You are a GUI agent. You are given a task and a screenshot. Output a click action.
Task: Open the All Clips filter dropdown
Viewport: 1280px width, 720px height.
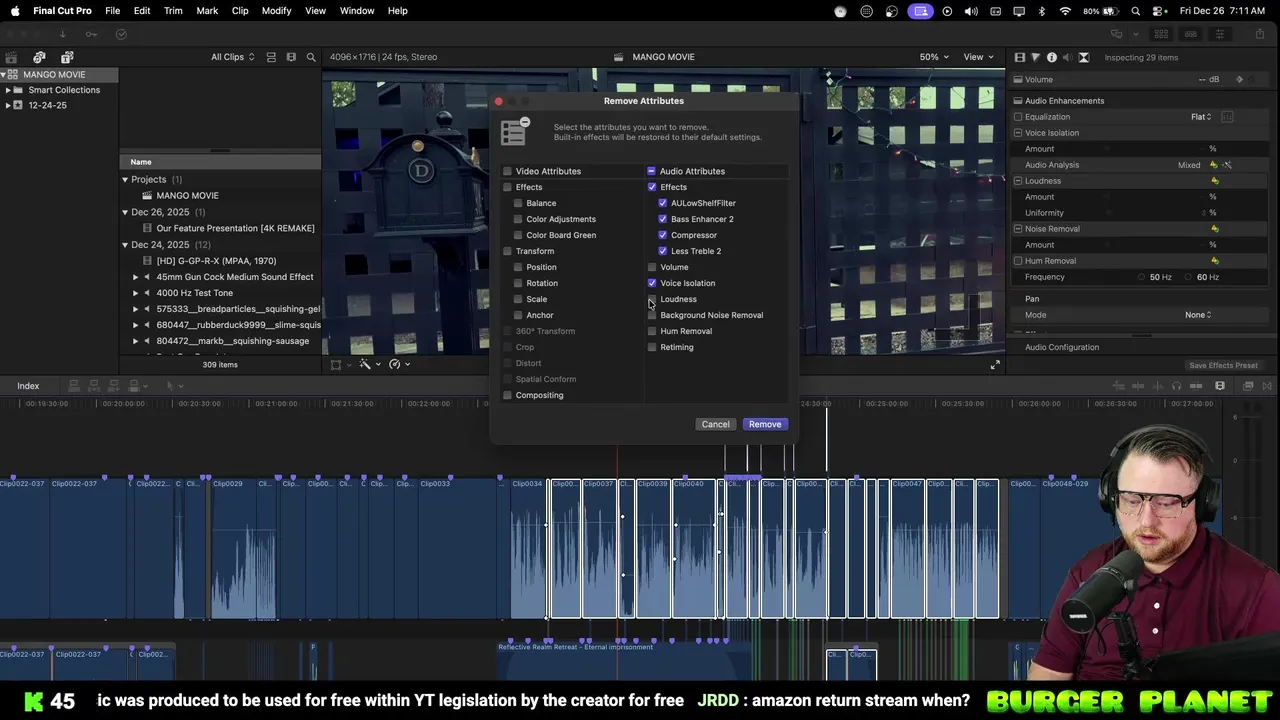232,57
